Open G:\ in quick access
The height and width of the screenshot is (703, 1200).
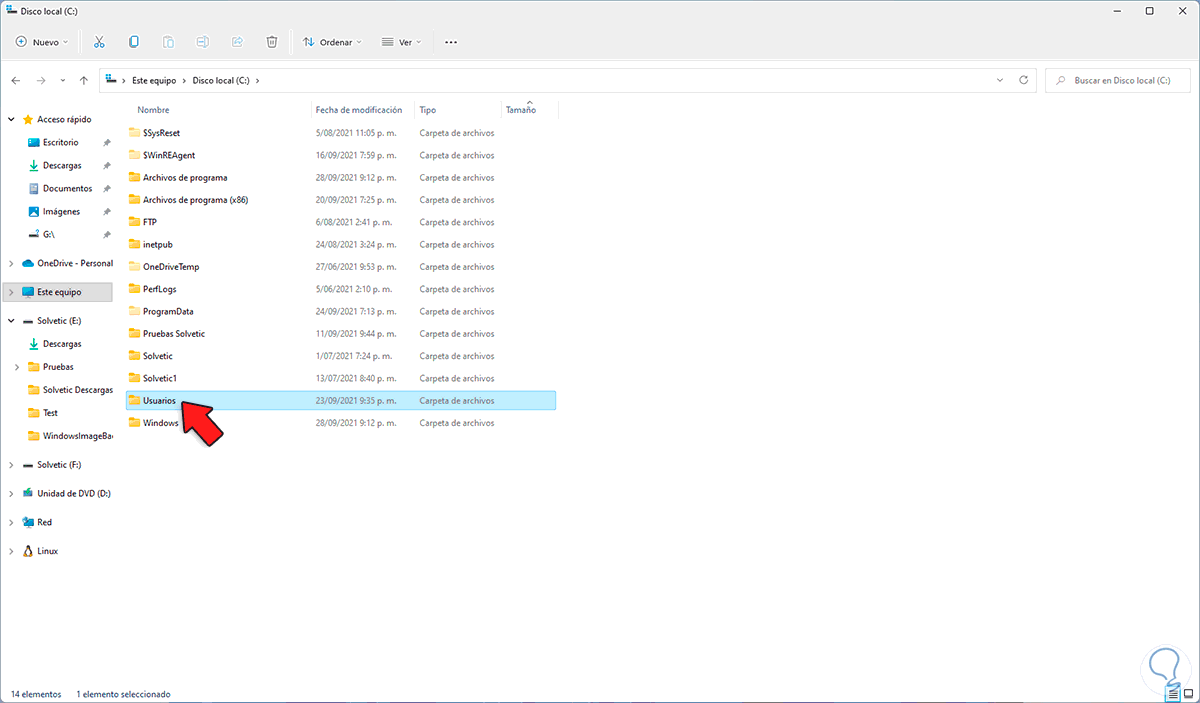pyautogui.click(x=47, y=234)
